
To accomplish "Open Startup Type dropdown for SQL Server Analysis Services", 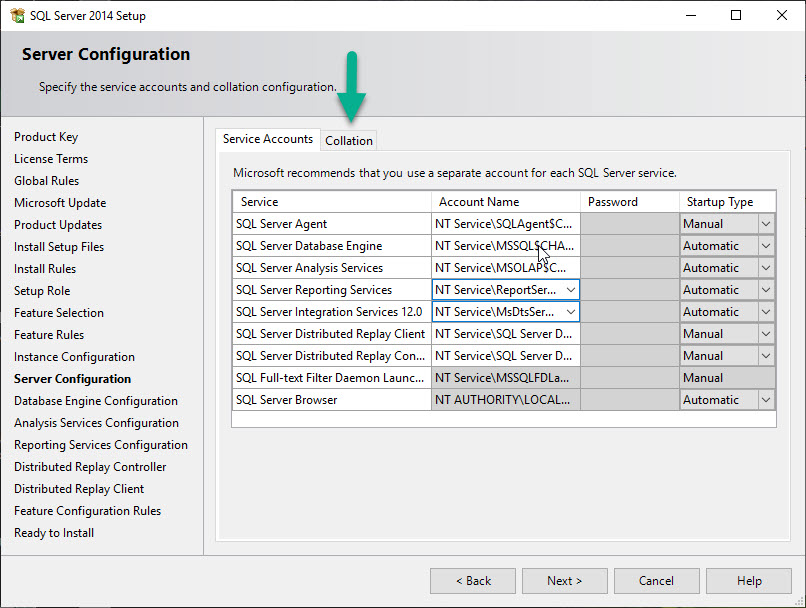I will pyautogui.click(x=766, y=268).
